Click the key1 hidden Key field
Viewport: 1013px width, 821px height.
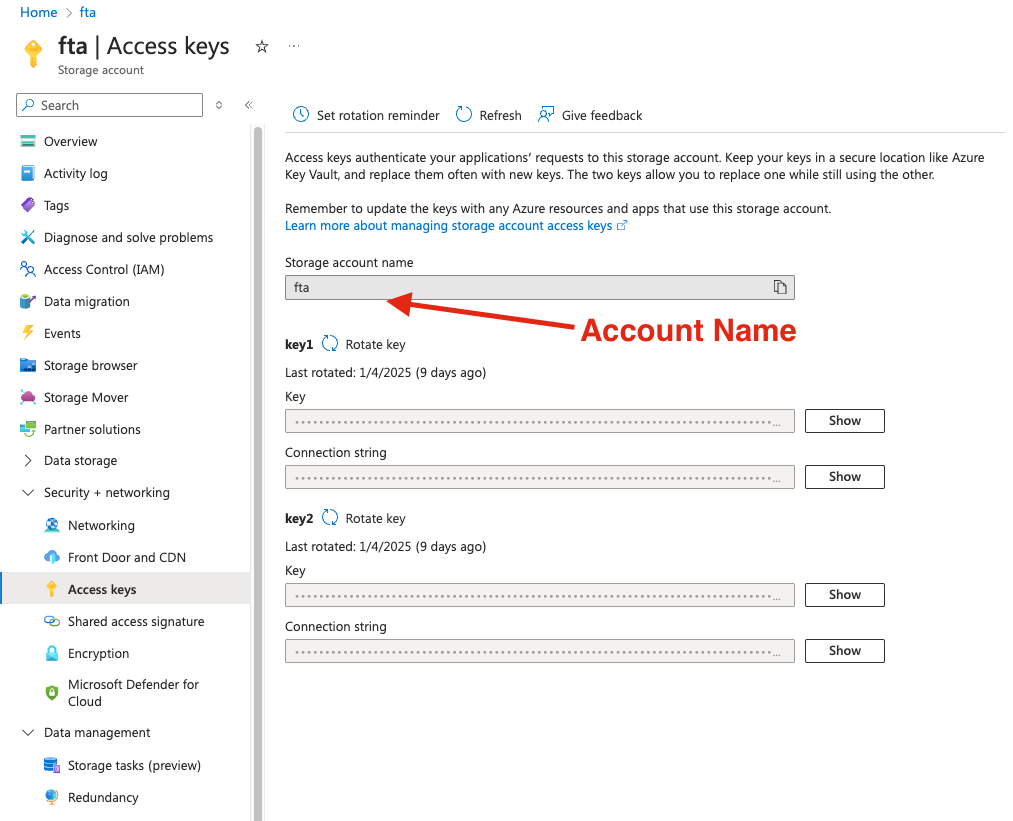tap(539, 421)
